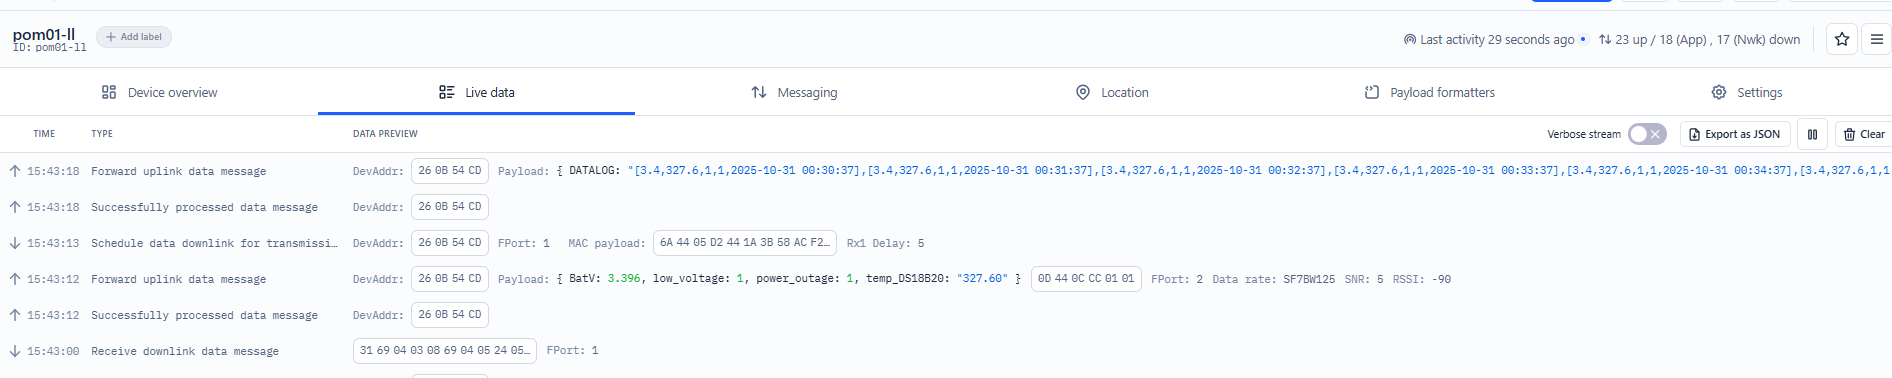Click the Device overview grid icon
The height and width of the screenshot is (378, 1892).
click(x=109, y=92)
